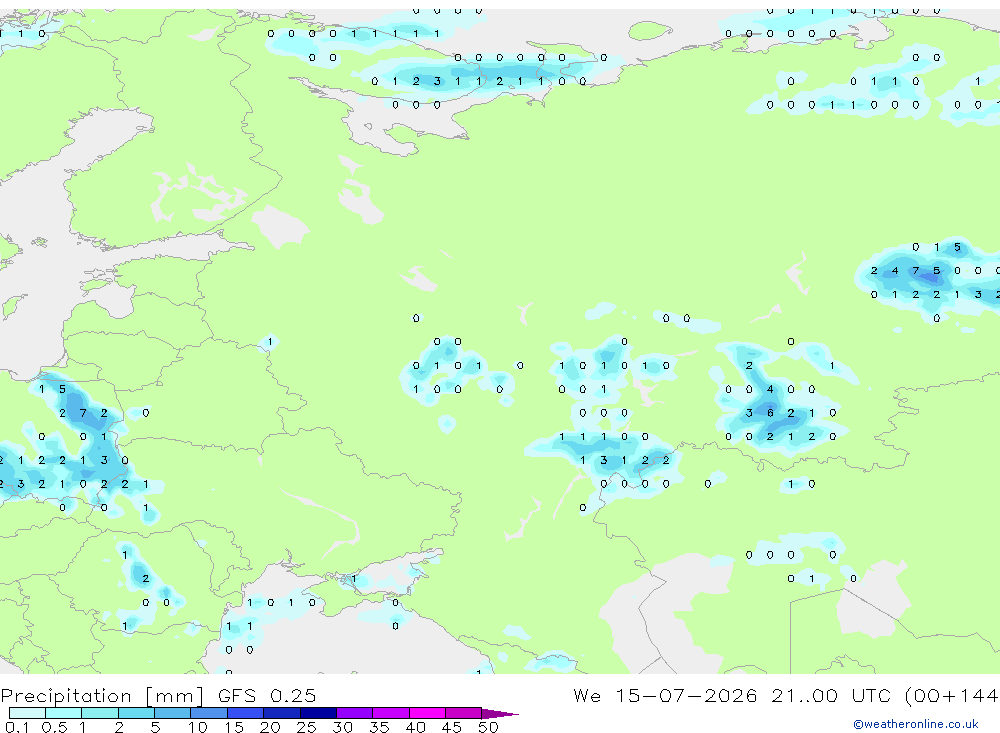Pick the 15–20 mm legend swatch
The width and height of the screenshot is (1000, 733).
[246, 713]
